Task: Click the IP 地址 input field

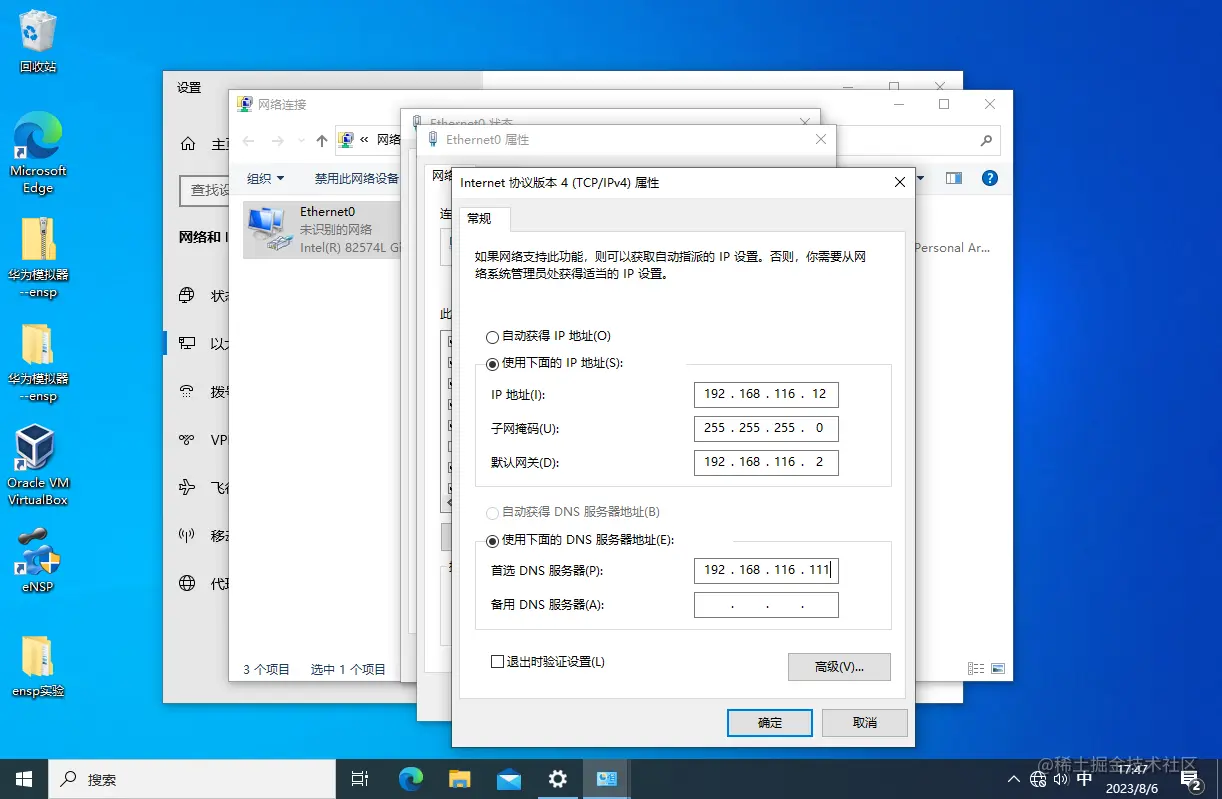Action: [766, 395]
